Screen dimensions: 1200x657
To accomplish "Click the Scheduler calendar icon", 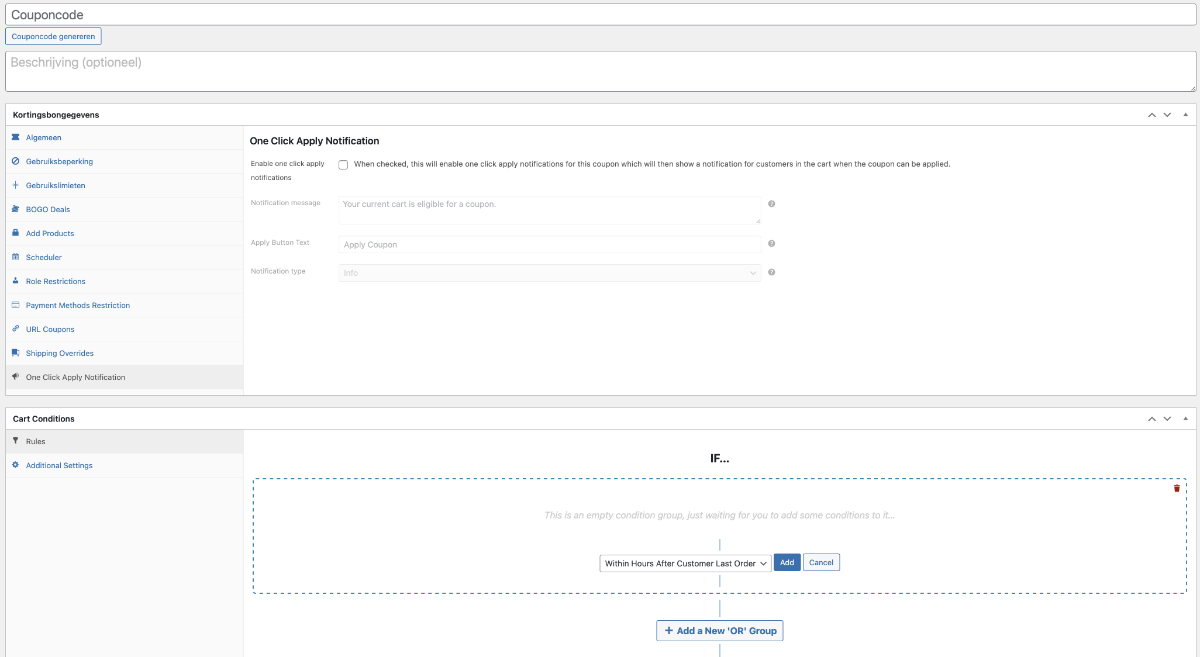I will pos(15,257).
